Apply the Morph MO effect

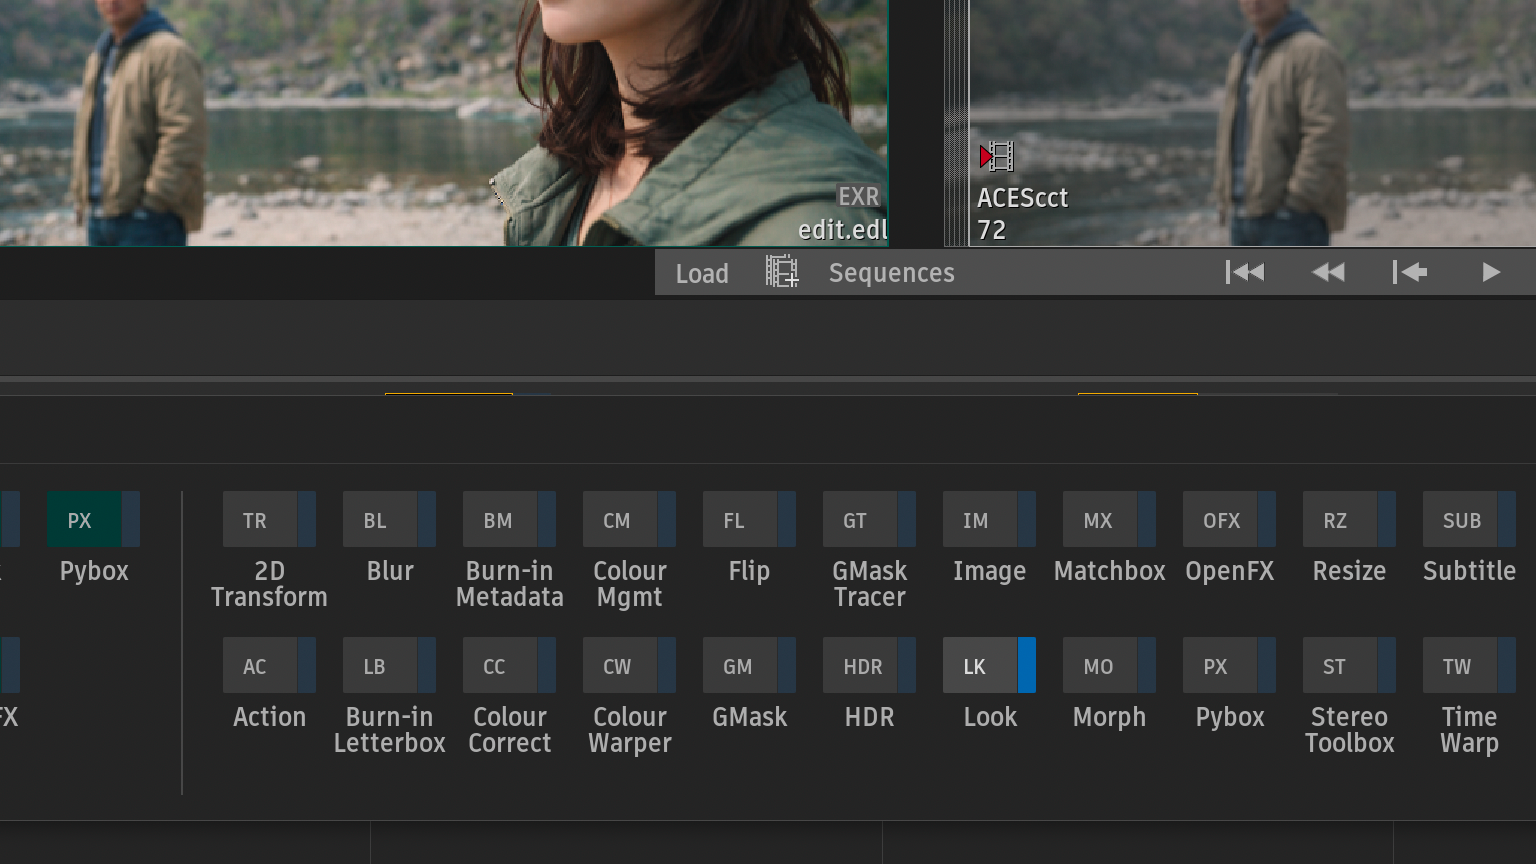(1099, 666)
